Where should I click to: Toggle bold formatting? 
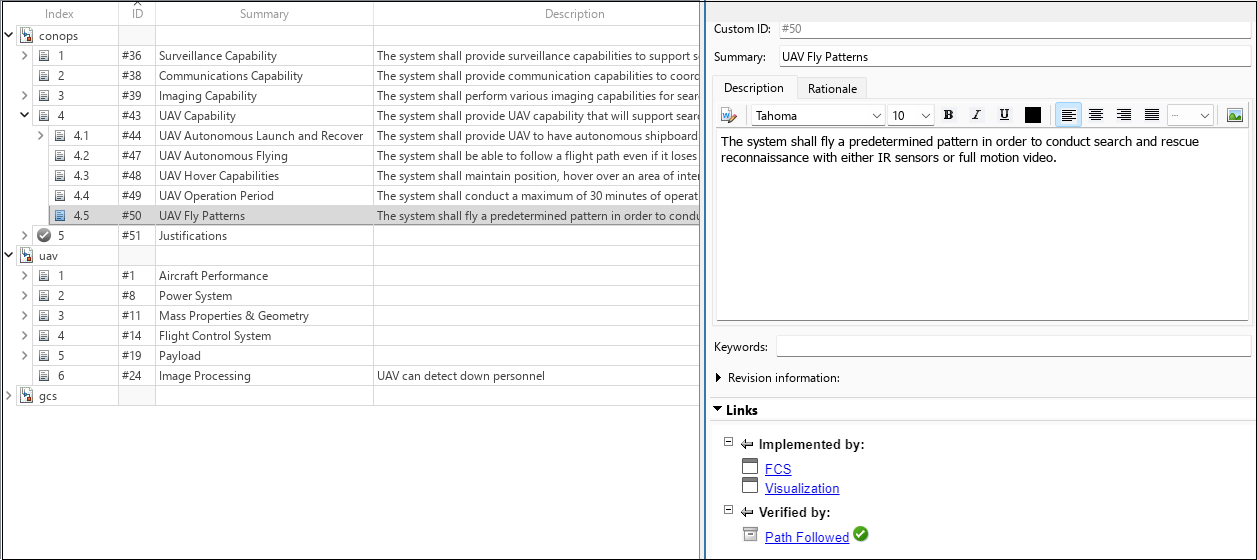coord(948,115)
